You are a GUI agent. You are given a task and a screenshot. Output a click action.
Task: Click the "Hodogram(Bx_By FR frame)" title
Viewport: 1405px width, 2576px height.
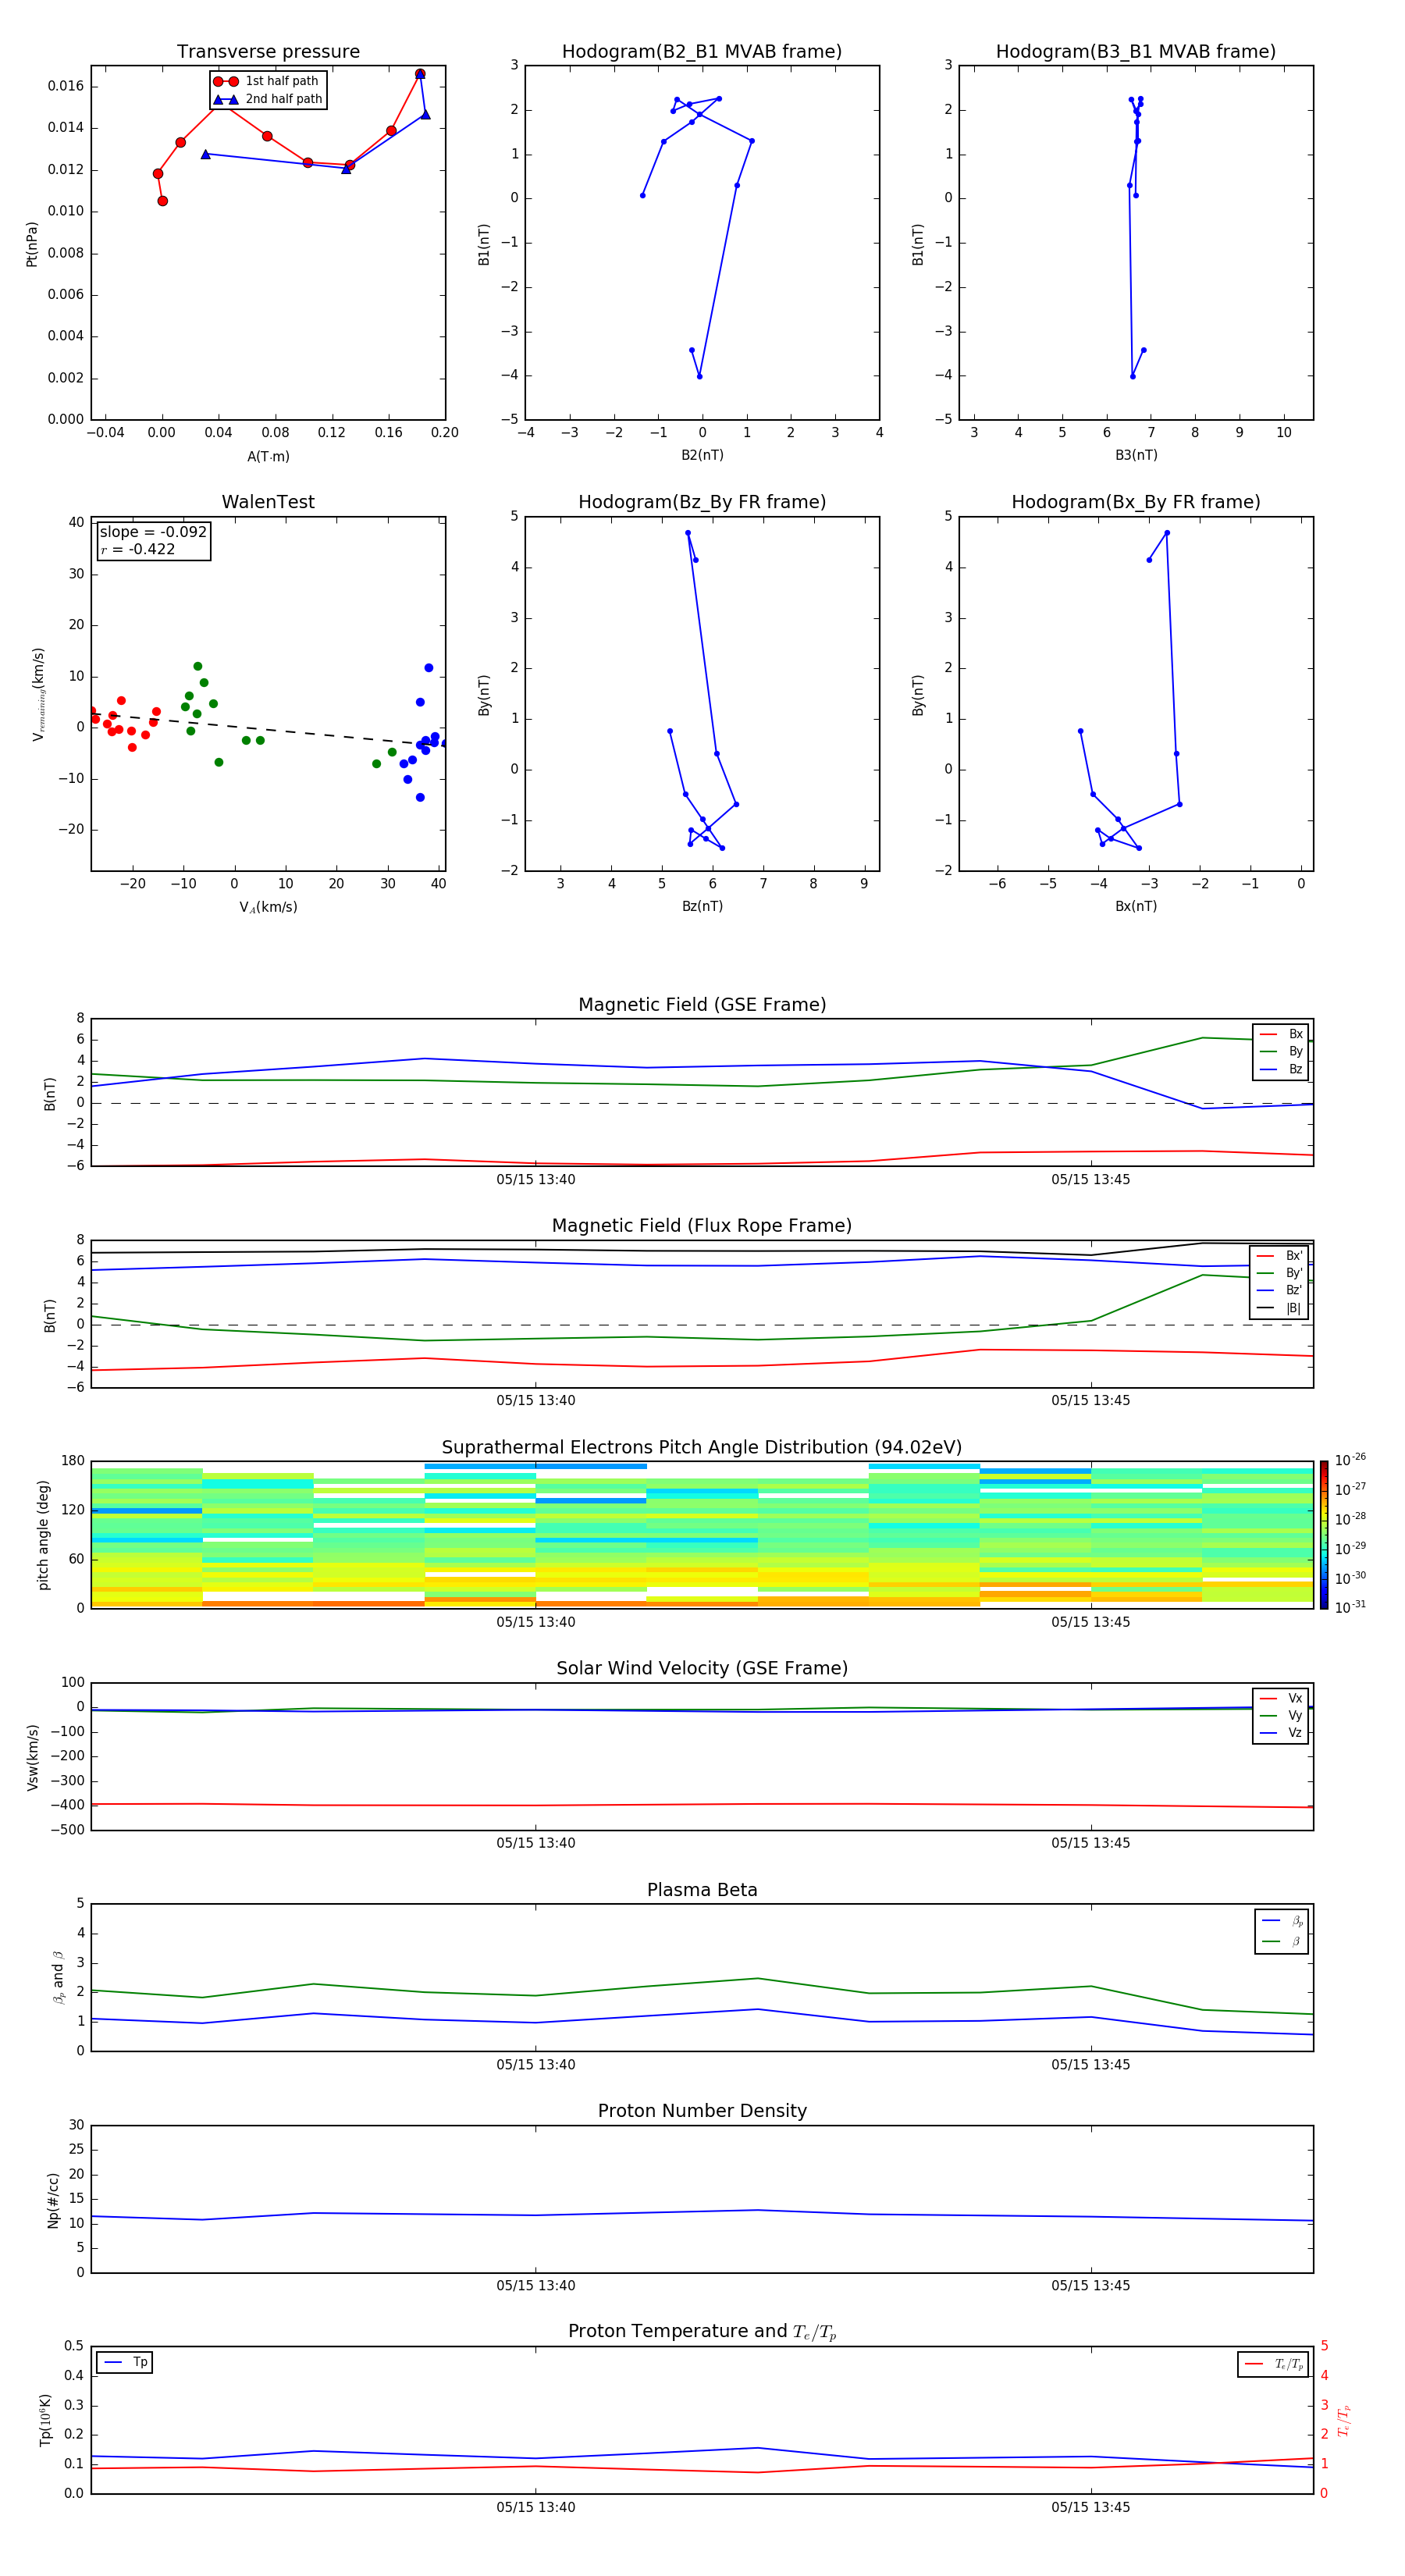coord(1136,502)
